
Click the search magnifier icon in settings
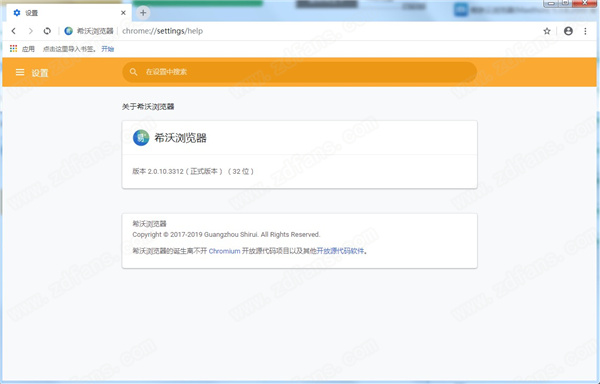(x=133, y=72)
